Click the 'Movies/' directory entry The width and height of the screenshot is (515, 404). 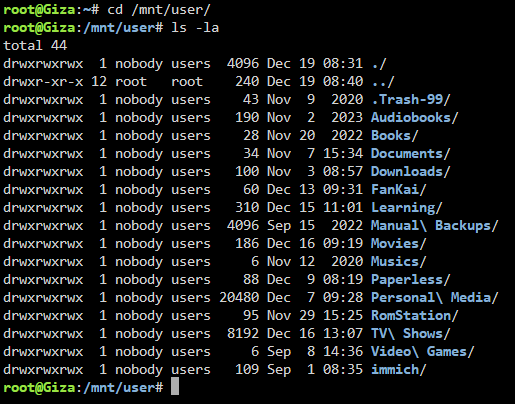[x=399, y=244]
